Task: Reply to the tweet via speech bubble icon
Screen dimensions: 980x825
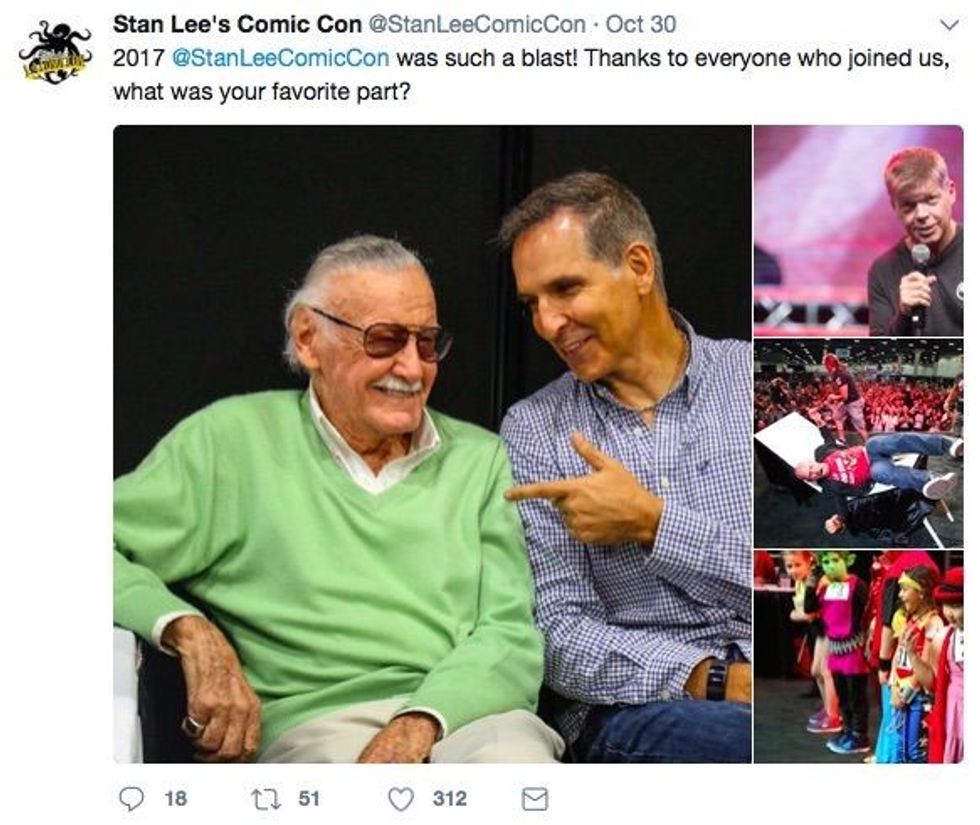Action: click(x=131, y=798)
